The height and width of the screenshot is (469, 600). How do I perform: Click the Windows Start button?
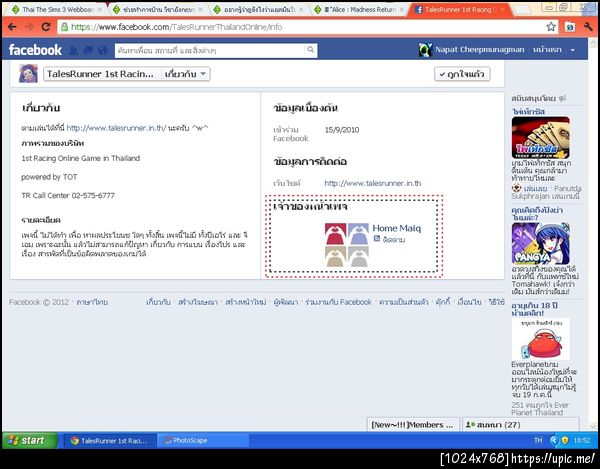tap(30, 440)
